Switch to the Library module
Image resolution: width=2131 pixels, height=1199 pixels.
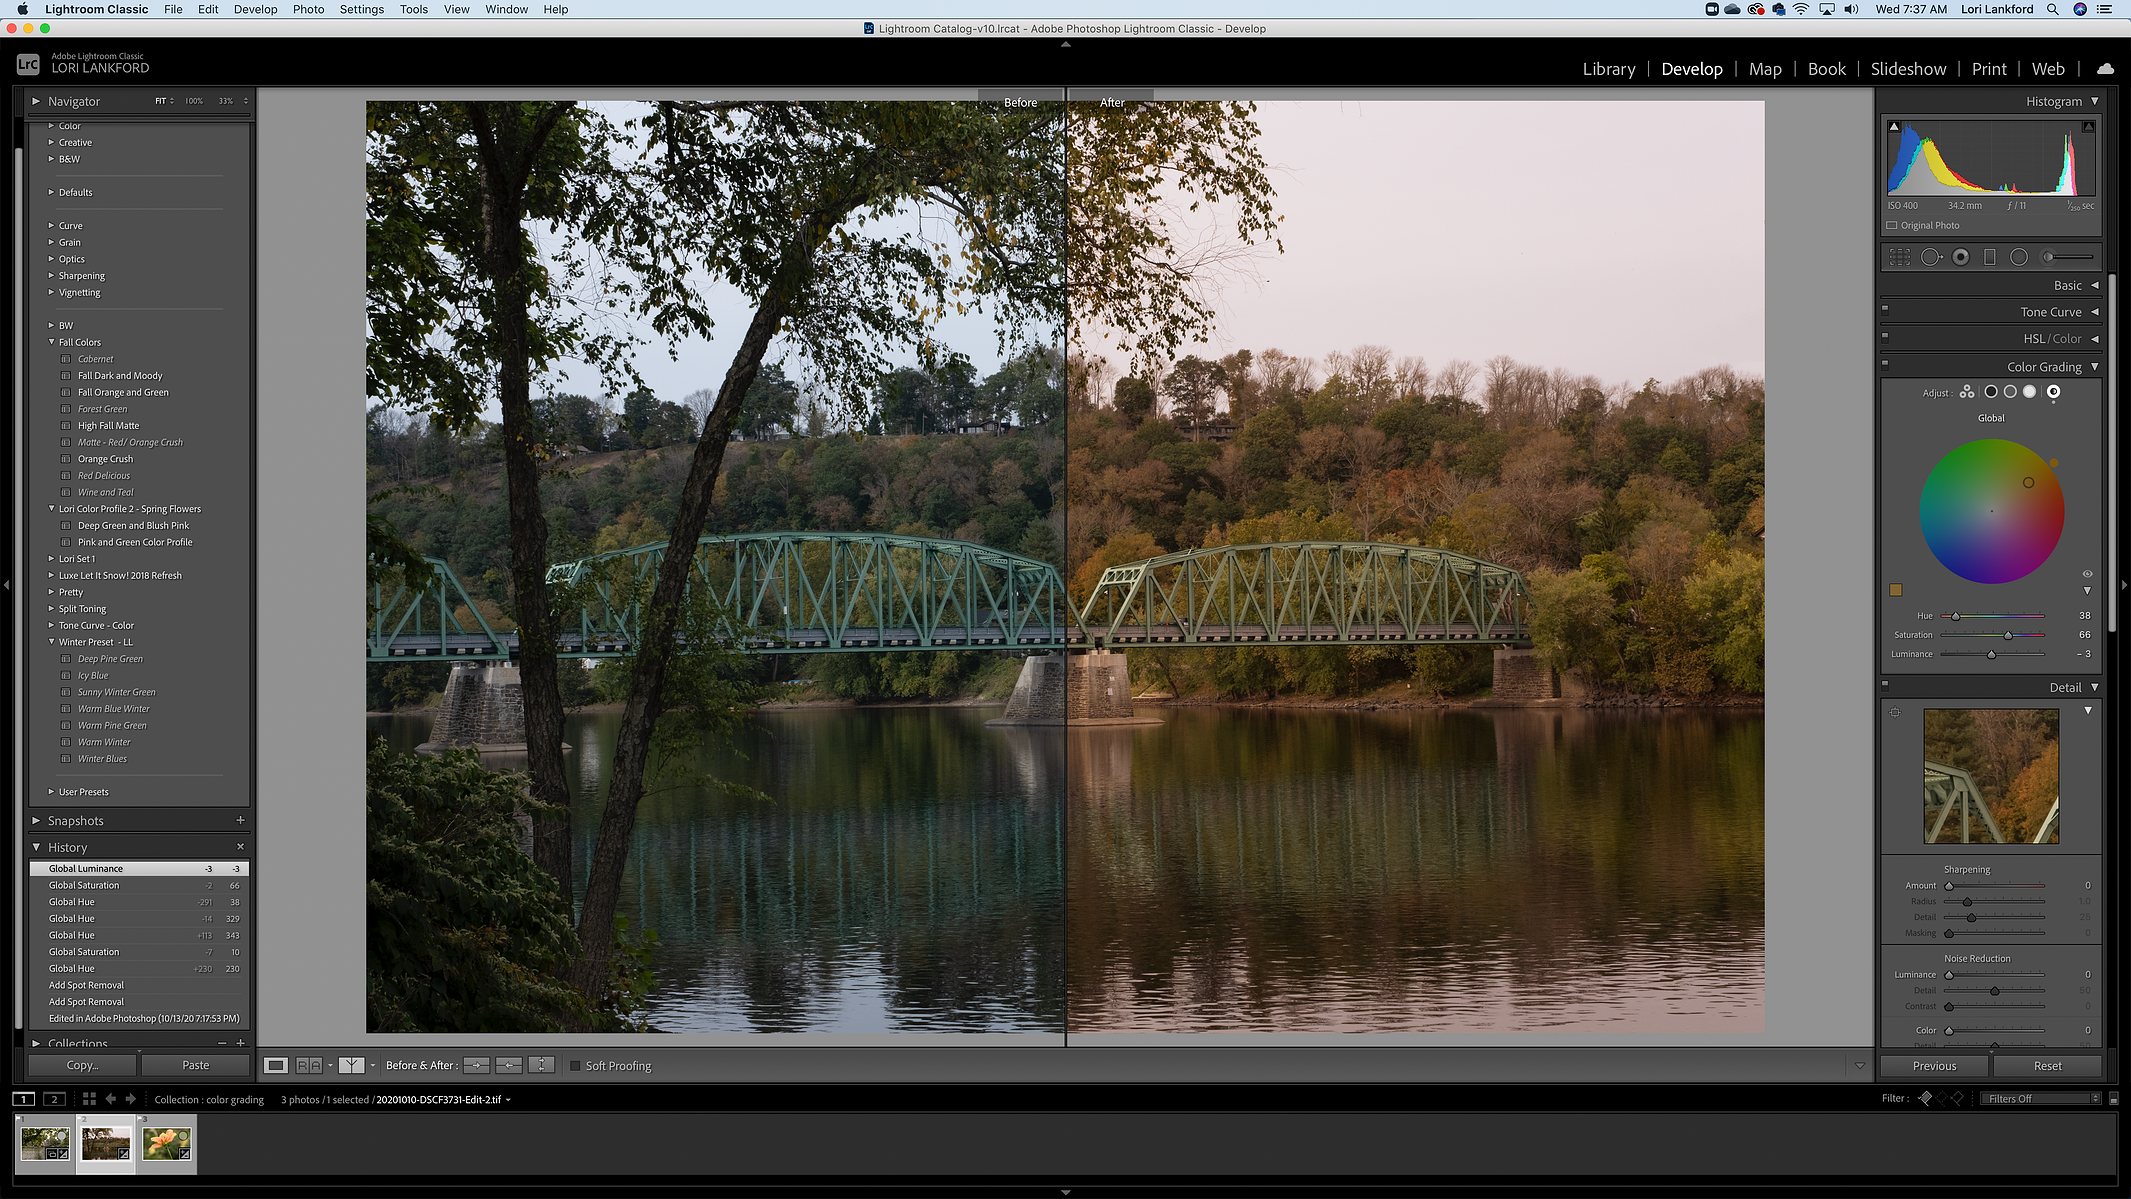(1608, 69)
